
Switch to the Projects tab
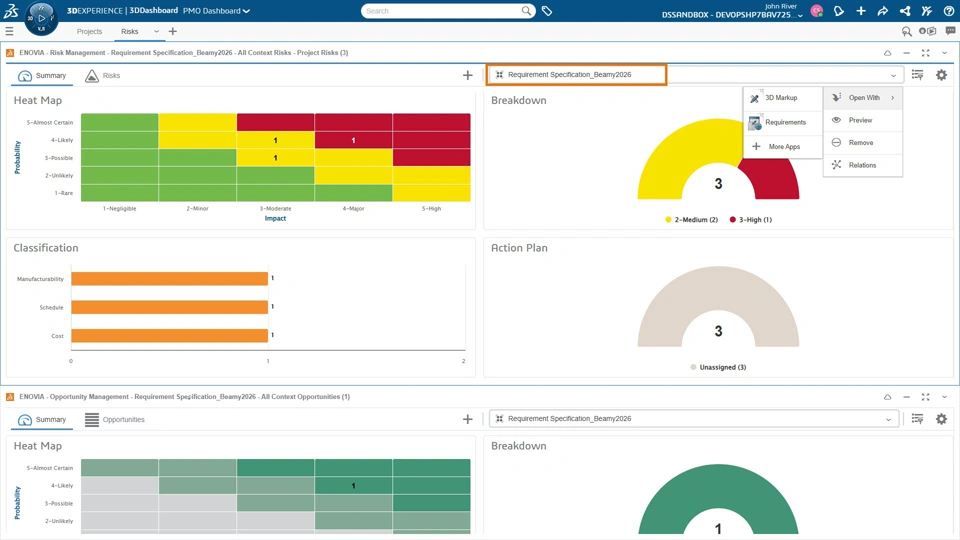tap(89, 31)
